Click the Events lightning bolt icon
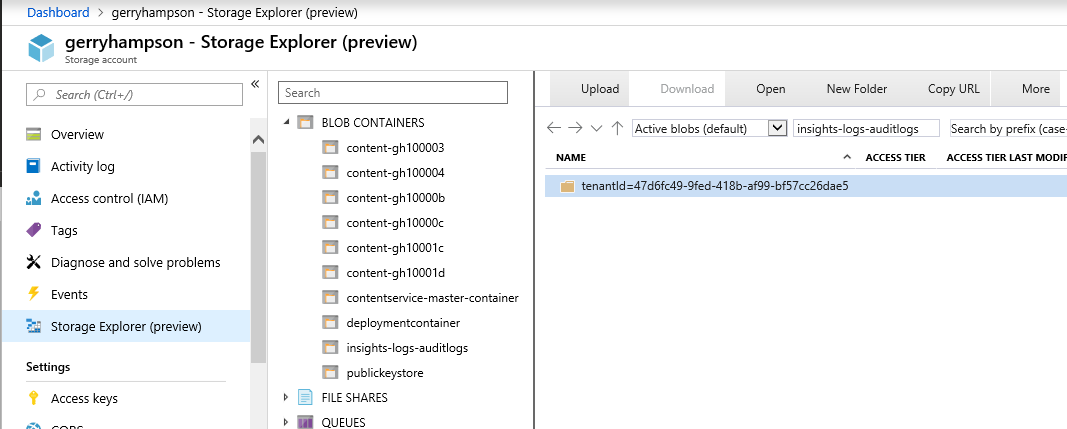Image resolution: width=1067 pixels, height=429 pixels. click(x=33, y=294)
